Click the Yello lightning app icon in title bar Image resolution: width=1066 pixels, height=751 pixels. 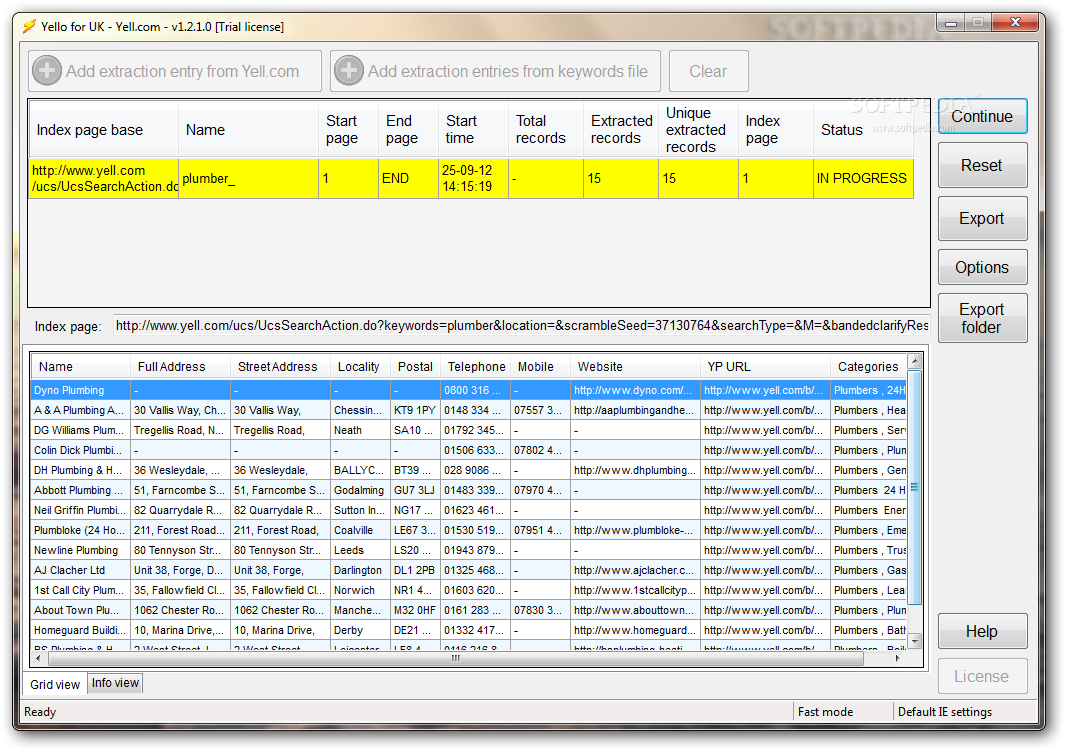(29, 27)
